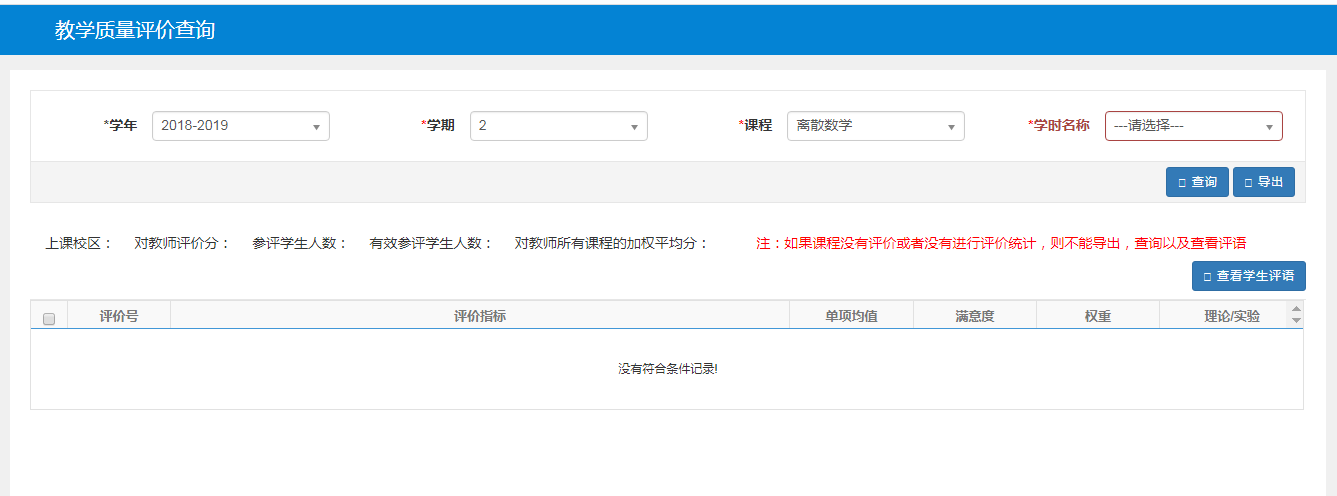The image size is (1337, 496).
Task: Click the 导出 export button
Action: [1263, 182]
